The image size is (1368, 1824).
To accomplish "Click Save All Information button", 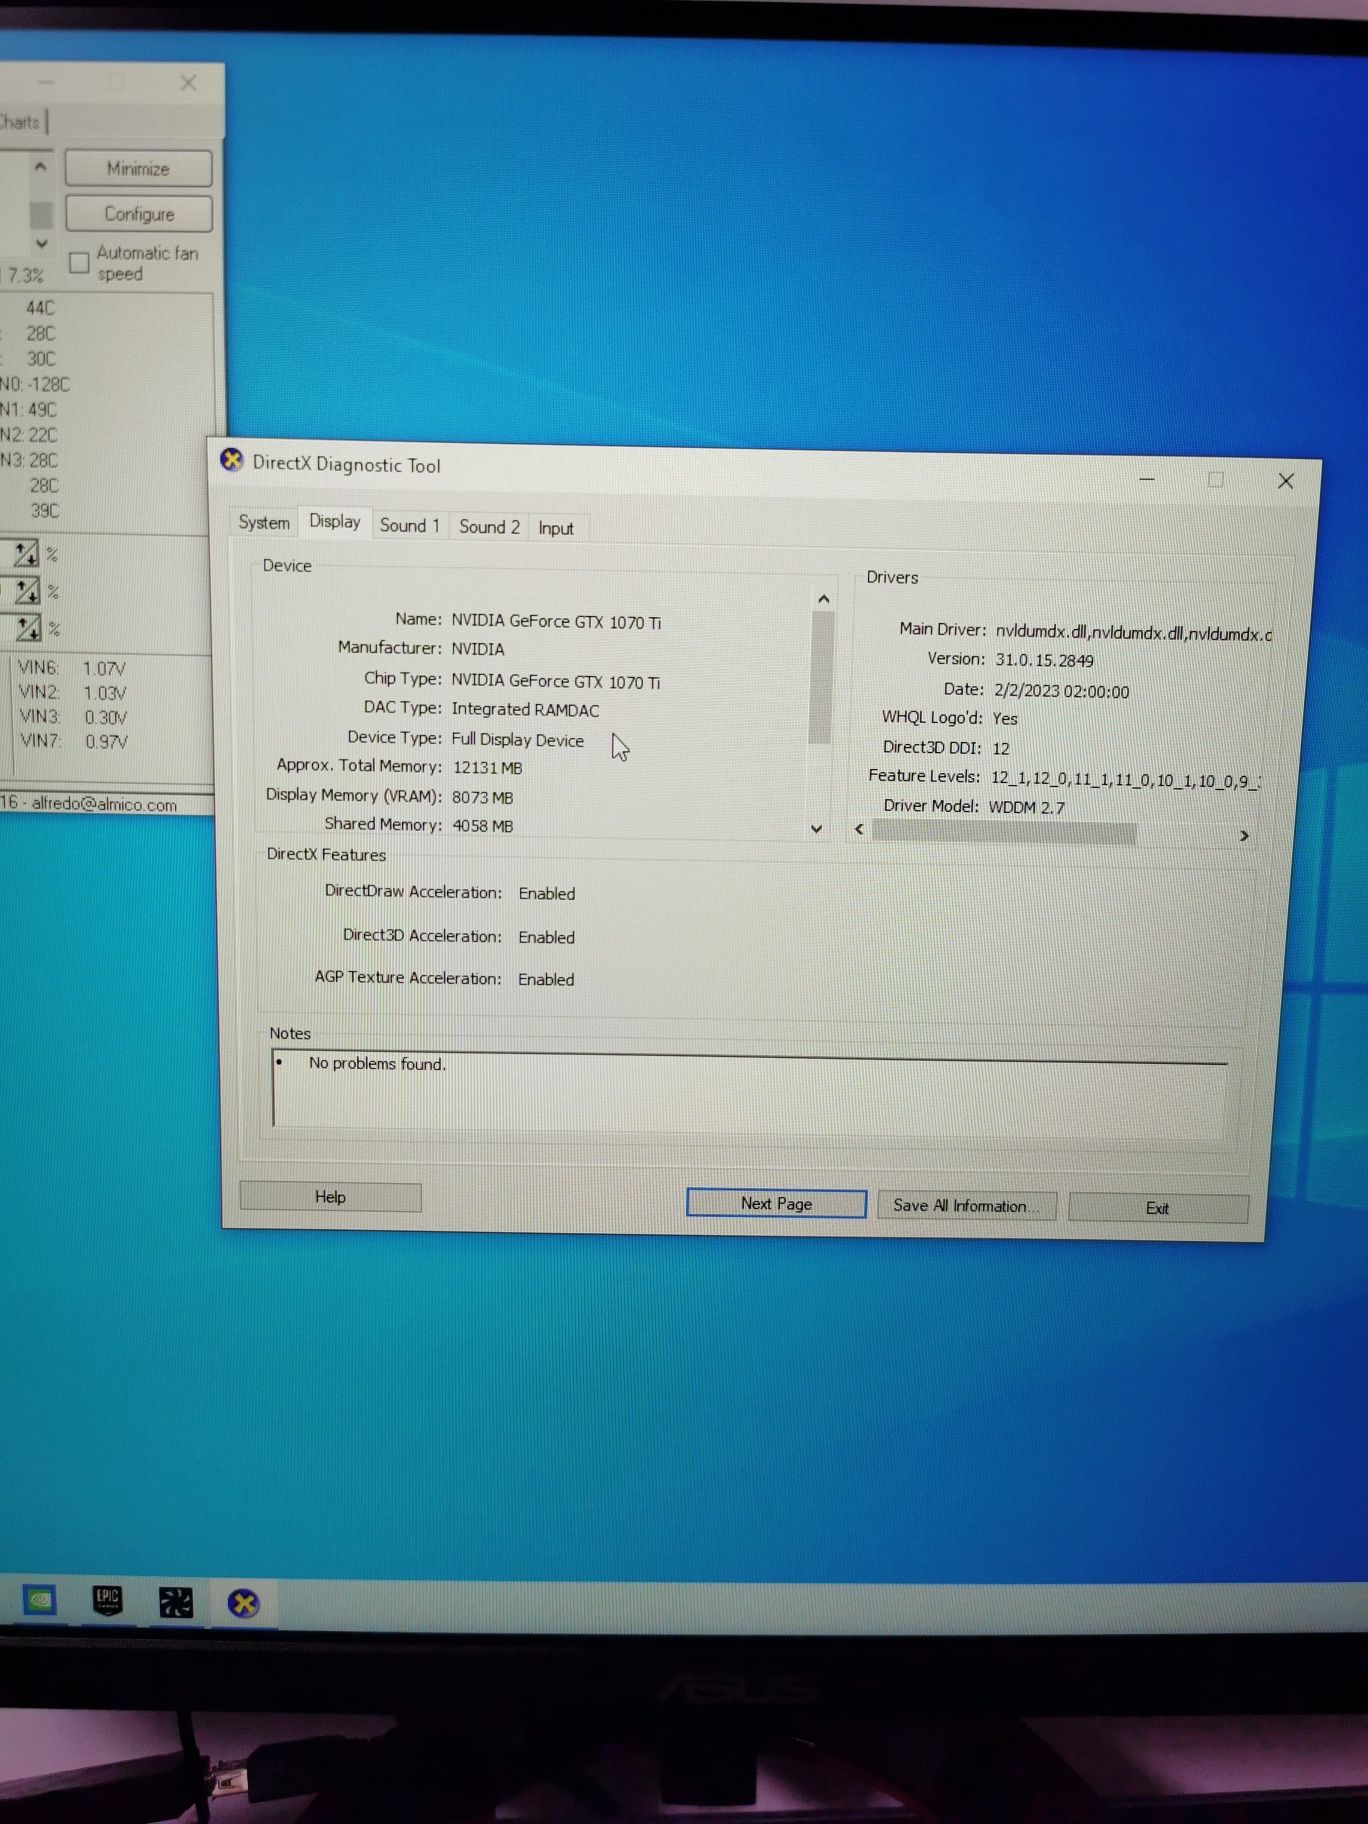I will 966,1206.
